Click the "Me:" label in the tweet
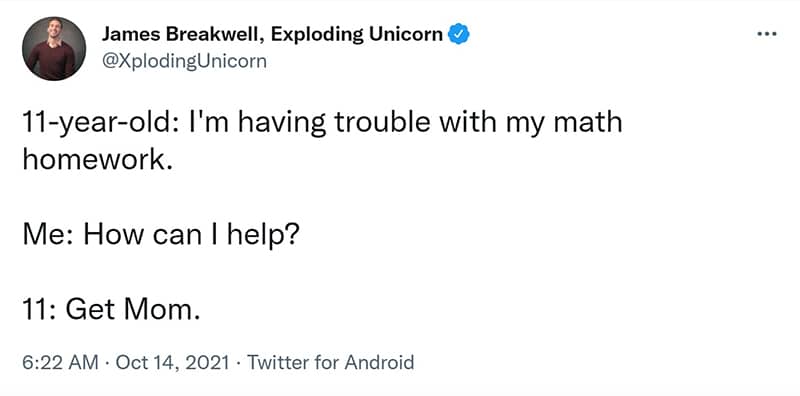 pos(49,236)
